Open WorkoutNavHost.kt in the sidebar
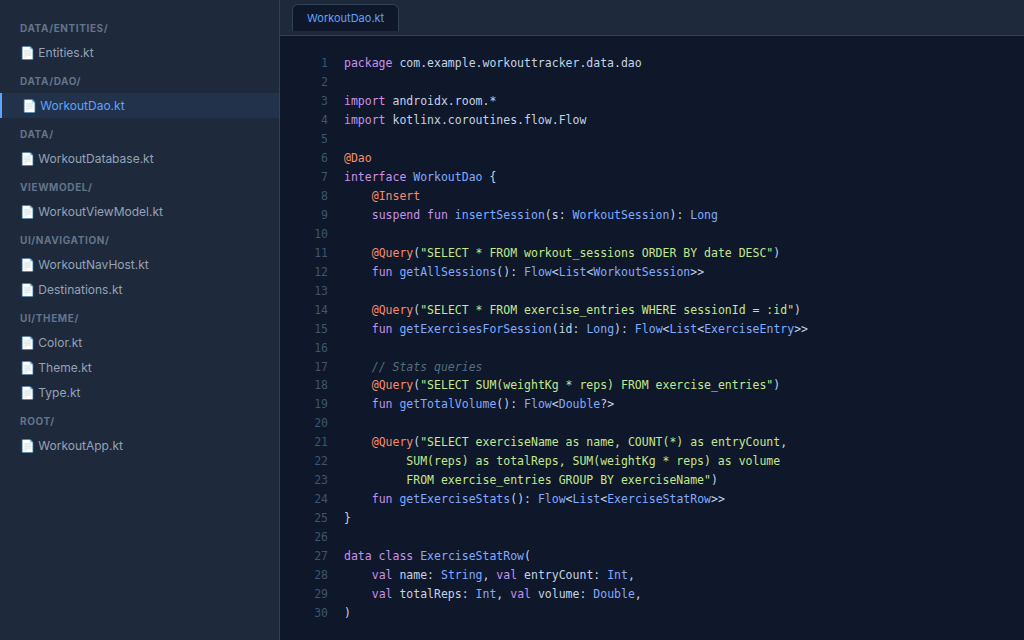This screenshot has width=1024, height=640. click(140, 264)
